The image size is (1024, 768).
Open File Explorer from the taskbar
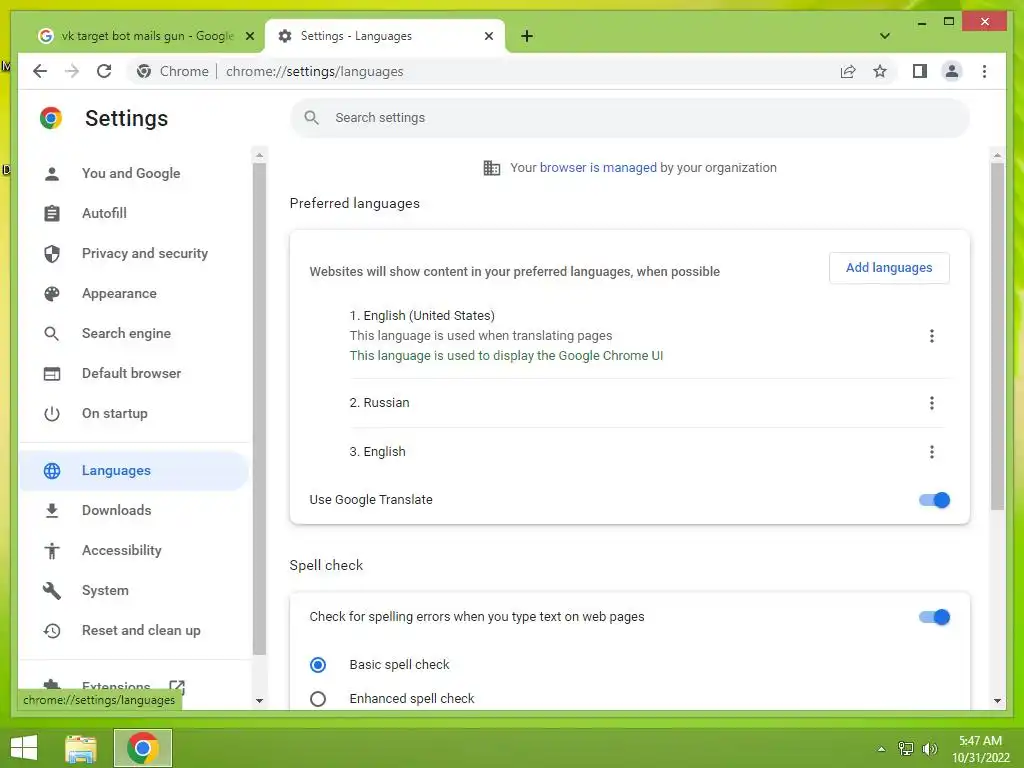[81, 748]
